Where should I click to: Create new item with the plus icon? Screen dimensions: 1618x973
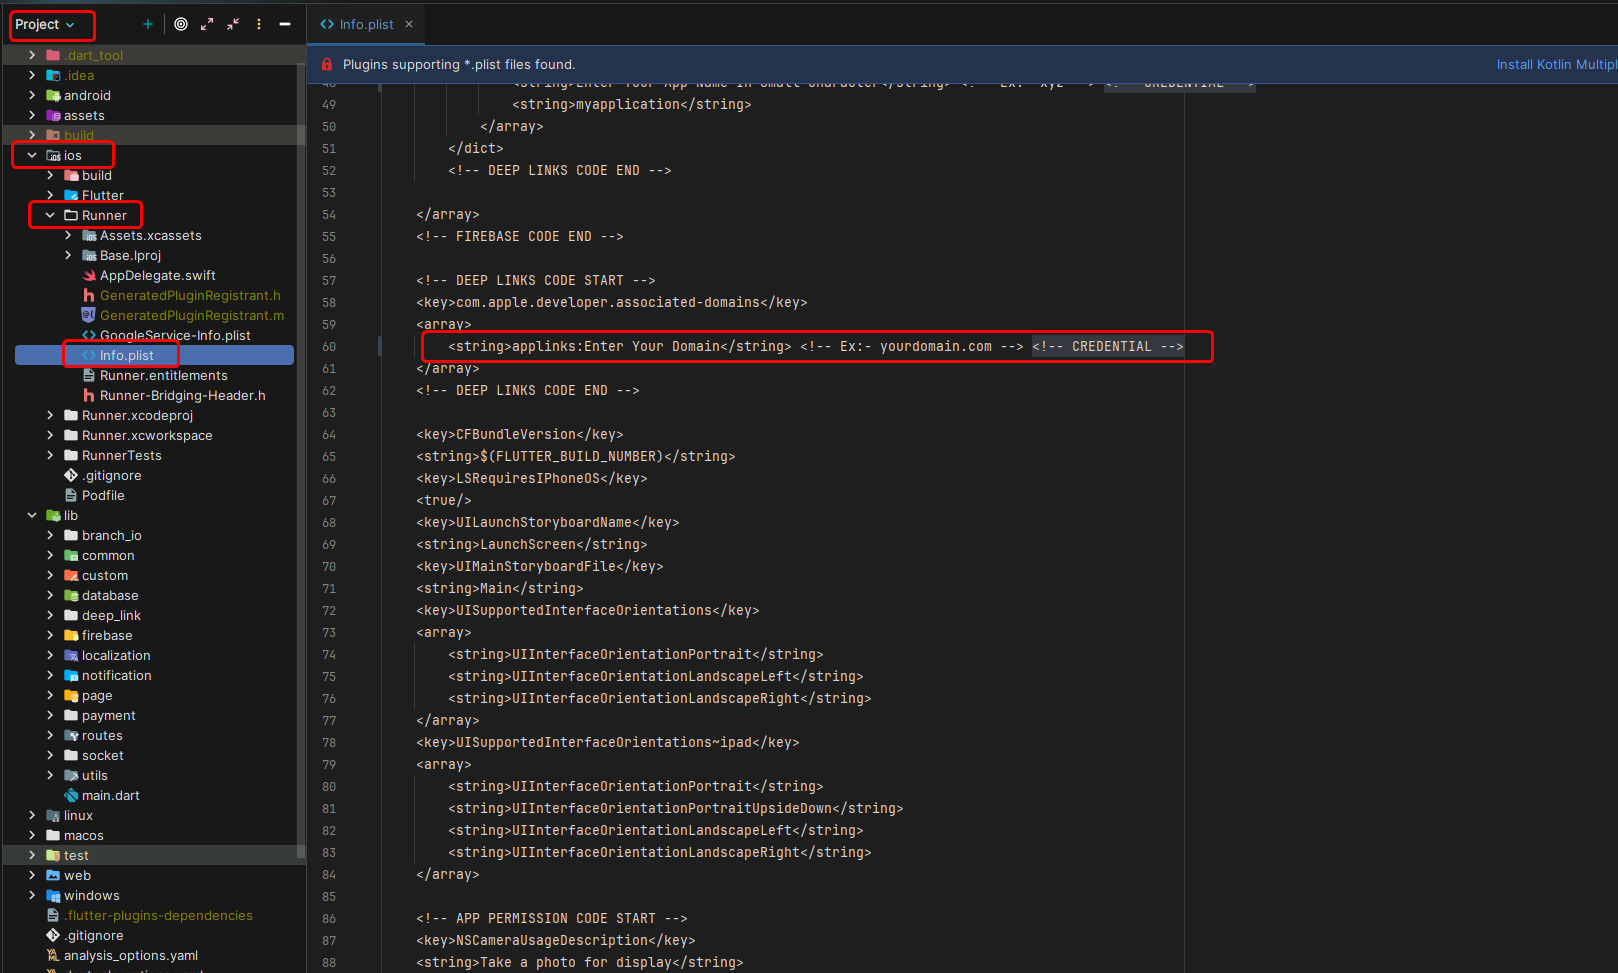(147, 24)
